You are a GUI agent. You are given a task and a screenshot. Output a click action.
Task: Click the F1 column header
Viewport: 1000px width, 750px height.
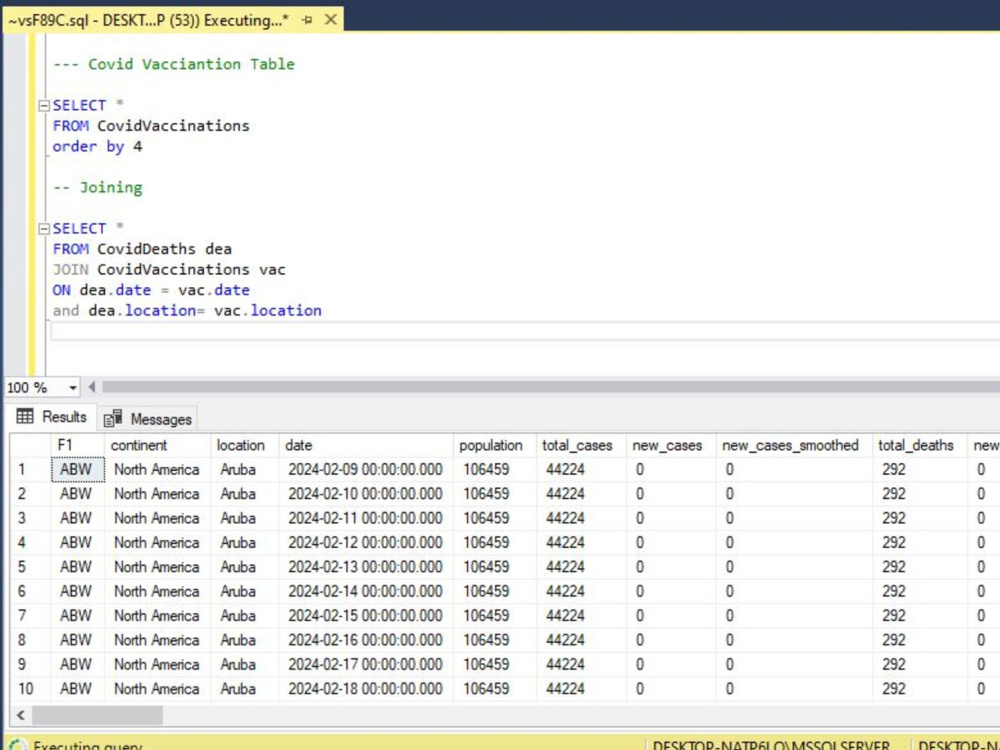click(x=77, y=445)
